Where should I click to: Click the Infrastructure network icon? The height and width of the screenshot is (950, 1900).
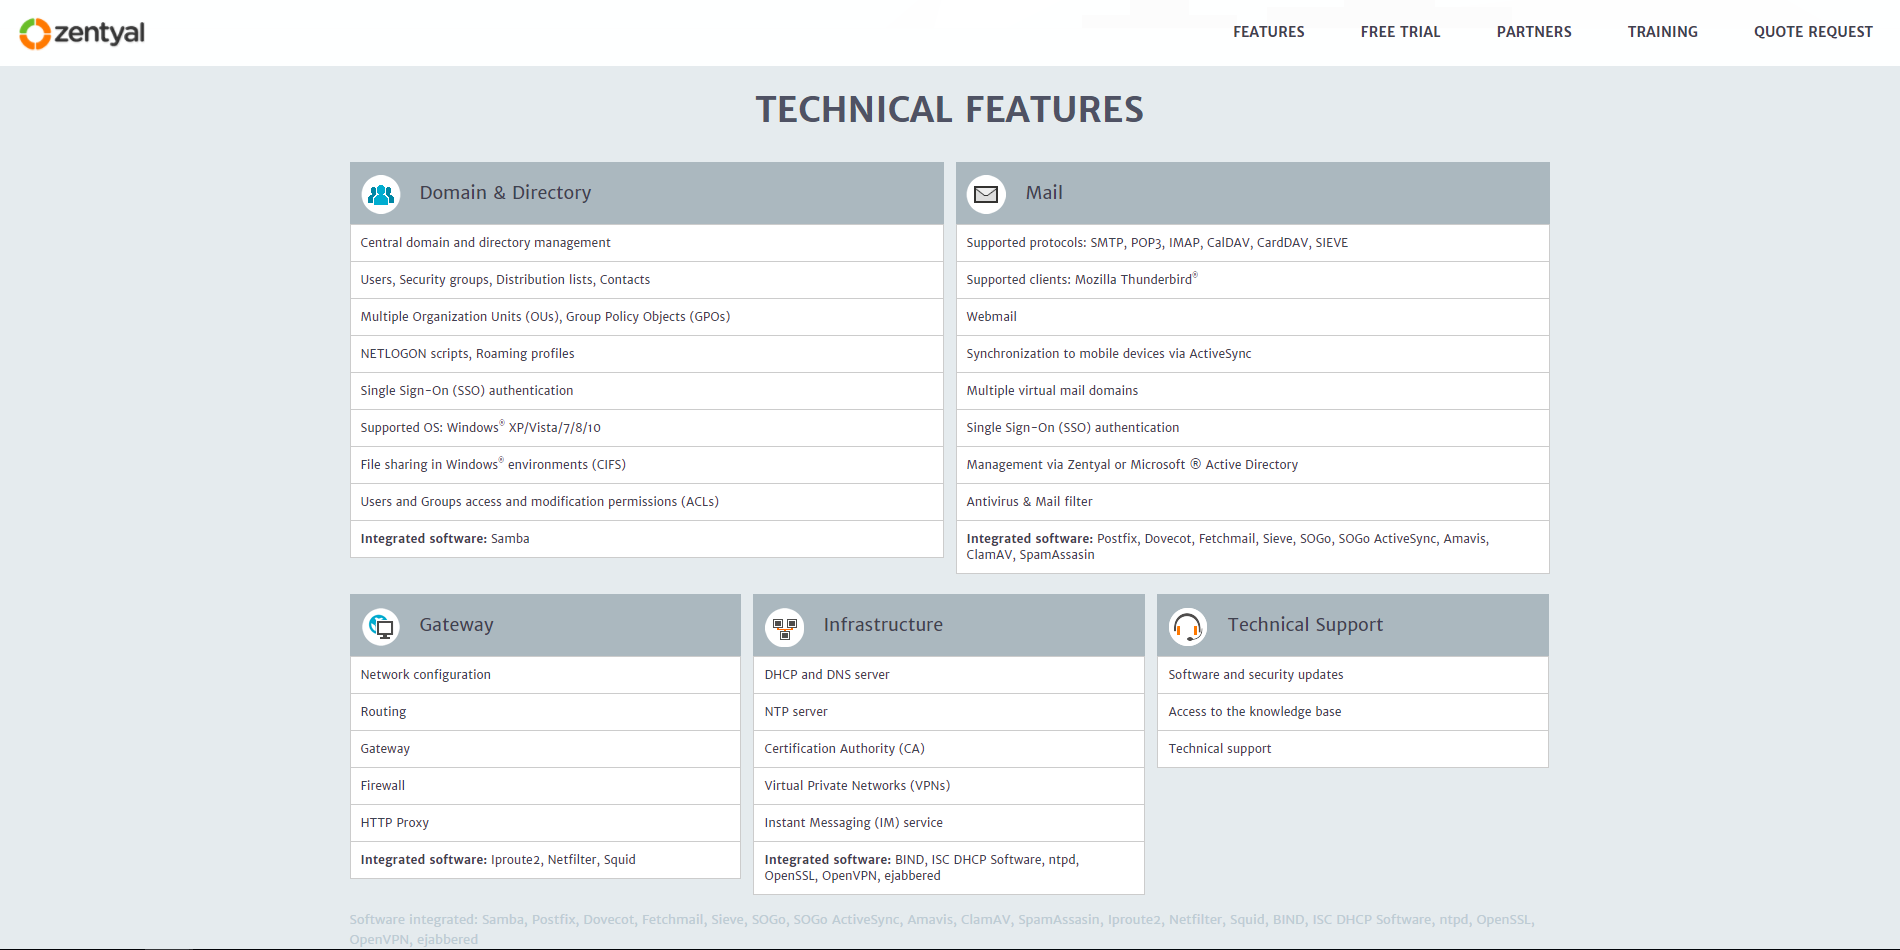pyautogui.click(x=785, y=627)
